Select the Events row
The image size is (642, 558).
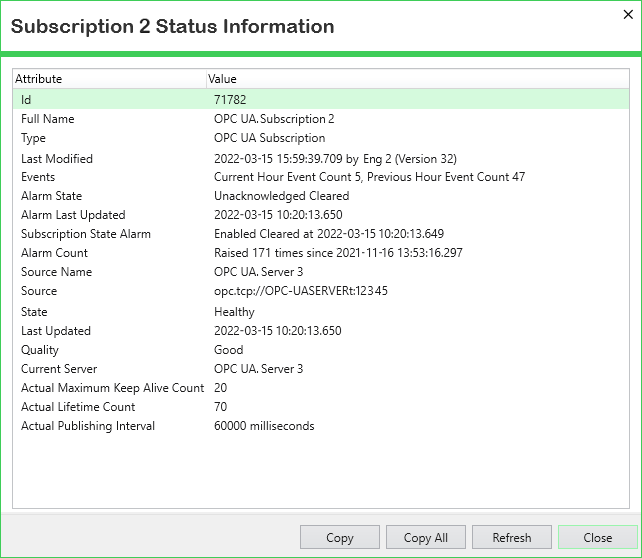[38, 177]
